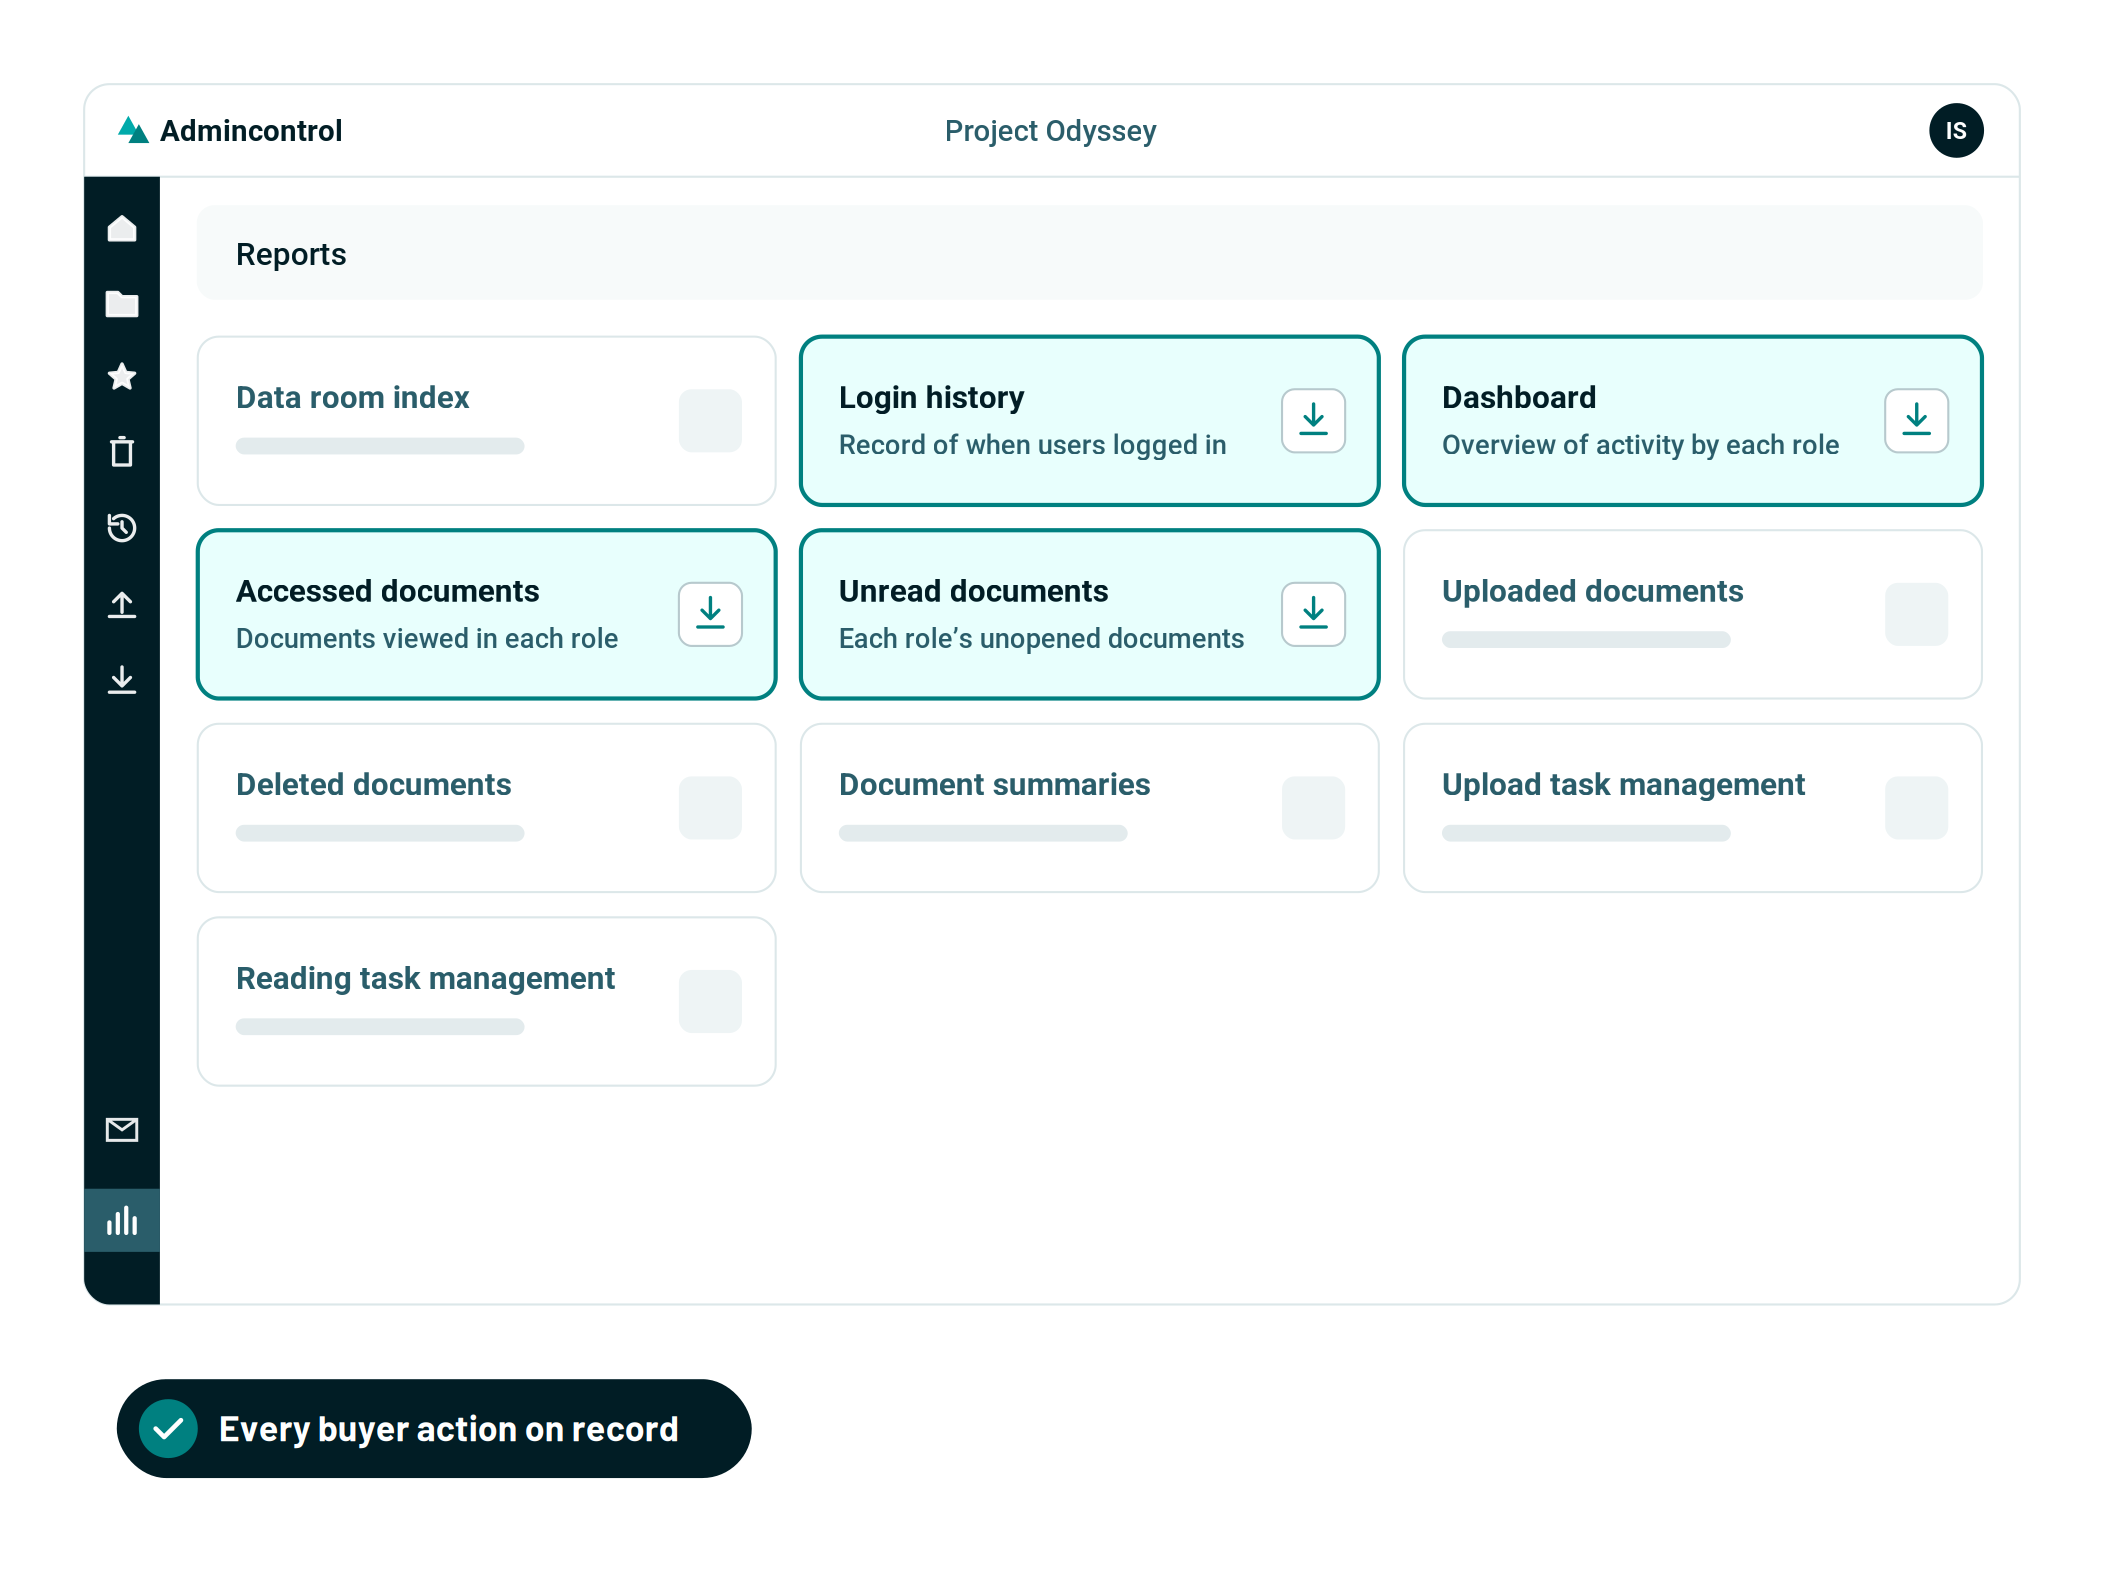Open the History clock icon in sidebar
This screenshot has width=2104, height=1578.
tap(122, 527)
